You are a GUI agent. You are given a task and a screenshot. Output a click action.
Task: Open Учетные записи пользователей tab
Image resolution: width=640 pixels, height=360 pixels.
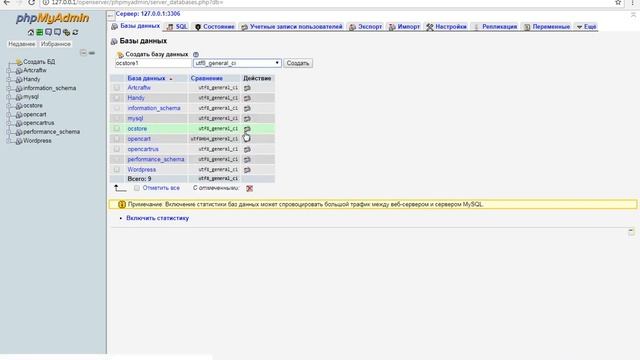click(x=291, y=27)
